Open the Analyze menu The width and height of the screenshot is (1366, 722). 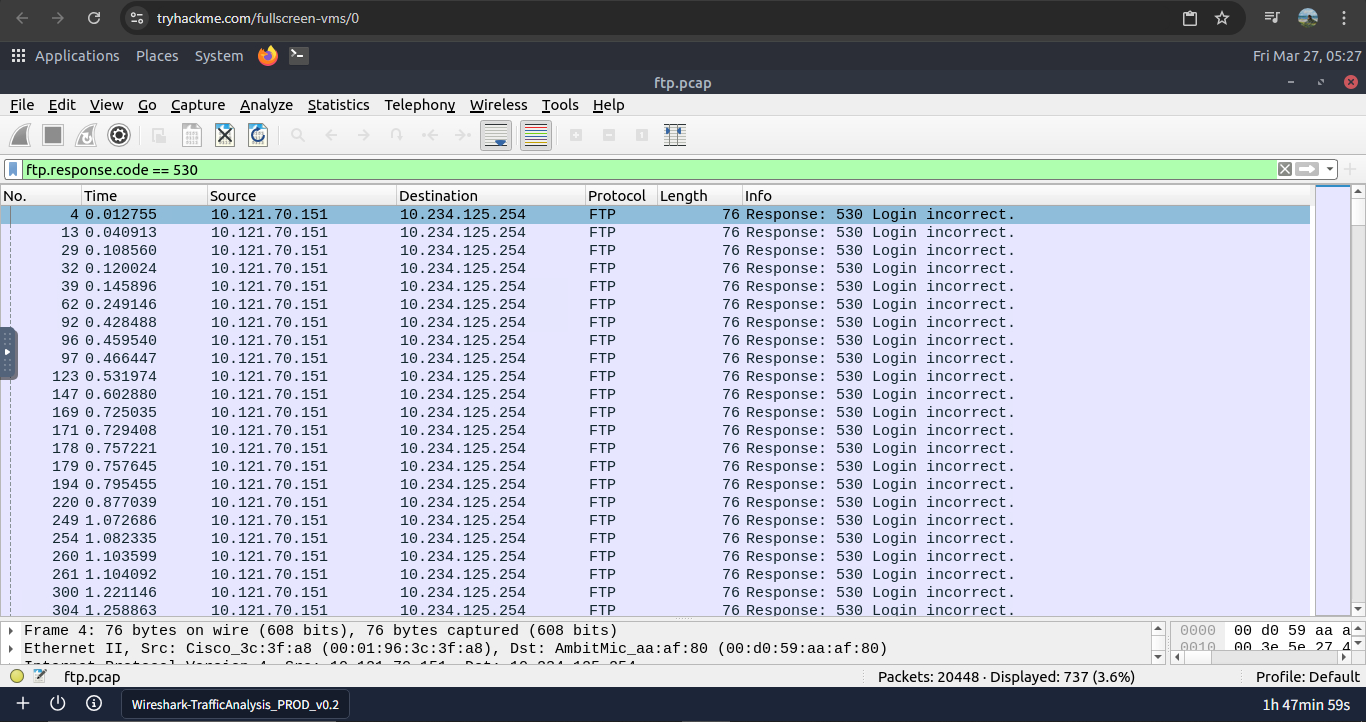[266, 105]
